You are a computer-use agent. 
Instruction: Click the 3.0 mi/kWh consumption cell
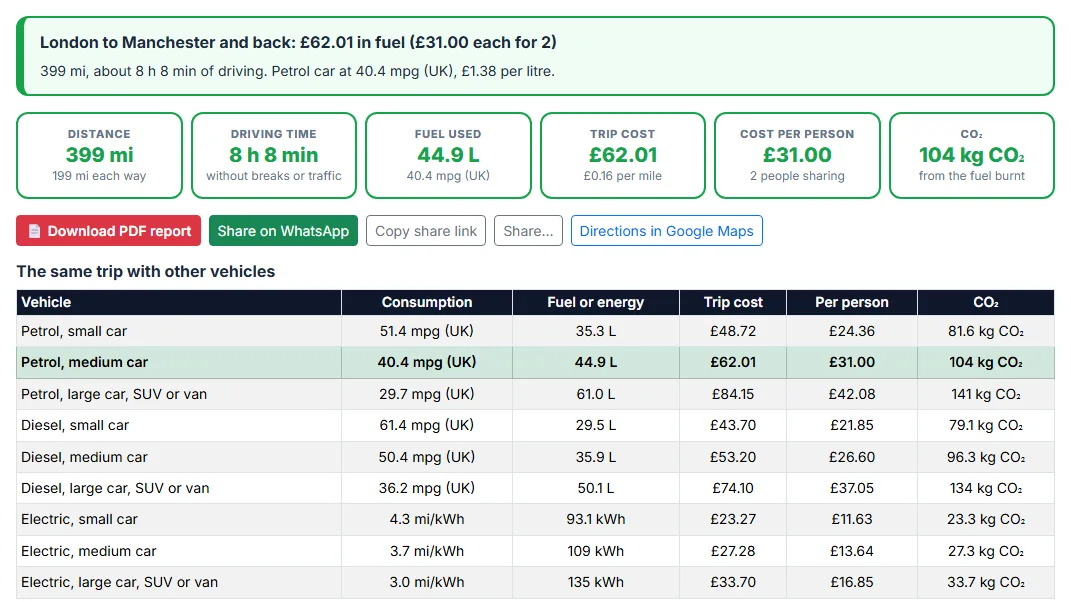tap(427, 583)
